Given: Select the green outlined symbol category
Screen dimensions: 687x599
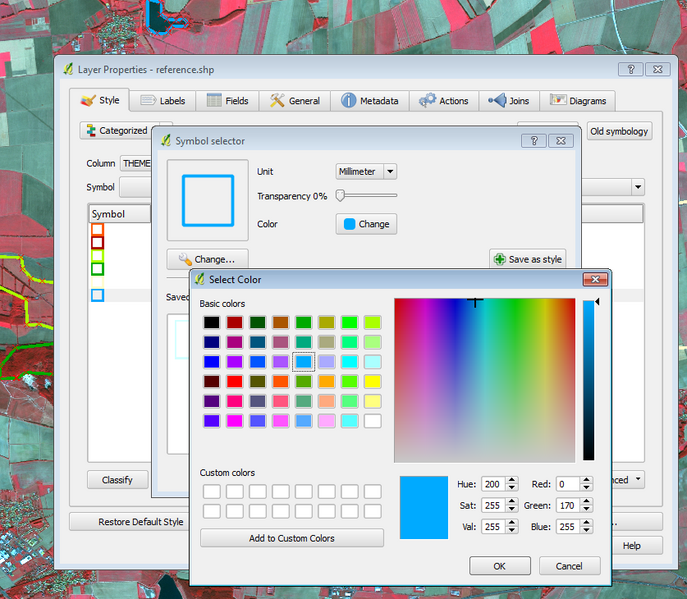Looking at the screenshot, I should pos(97,269).
